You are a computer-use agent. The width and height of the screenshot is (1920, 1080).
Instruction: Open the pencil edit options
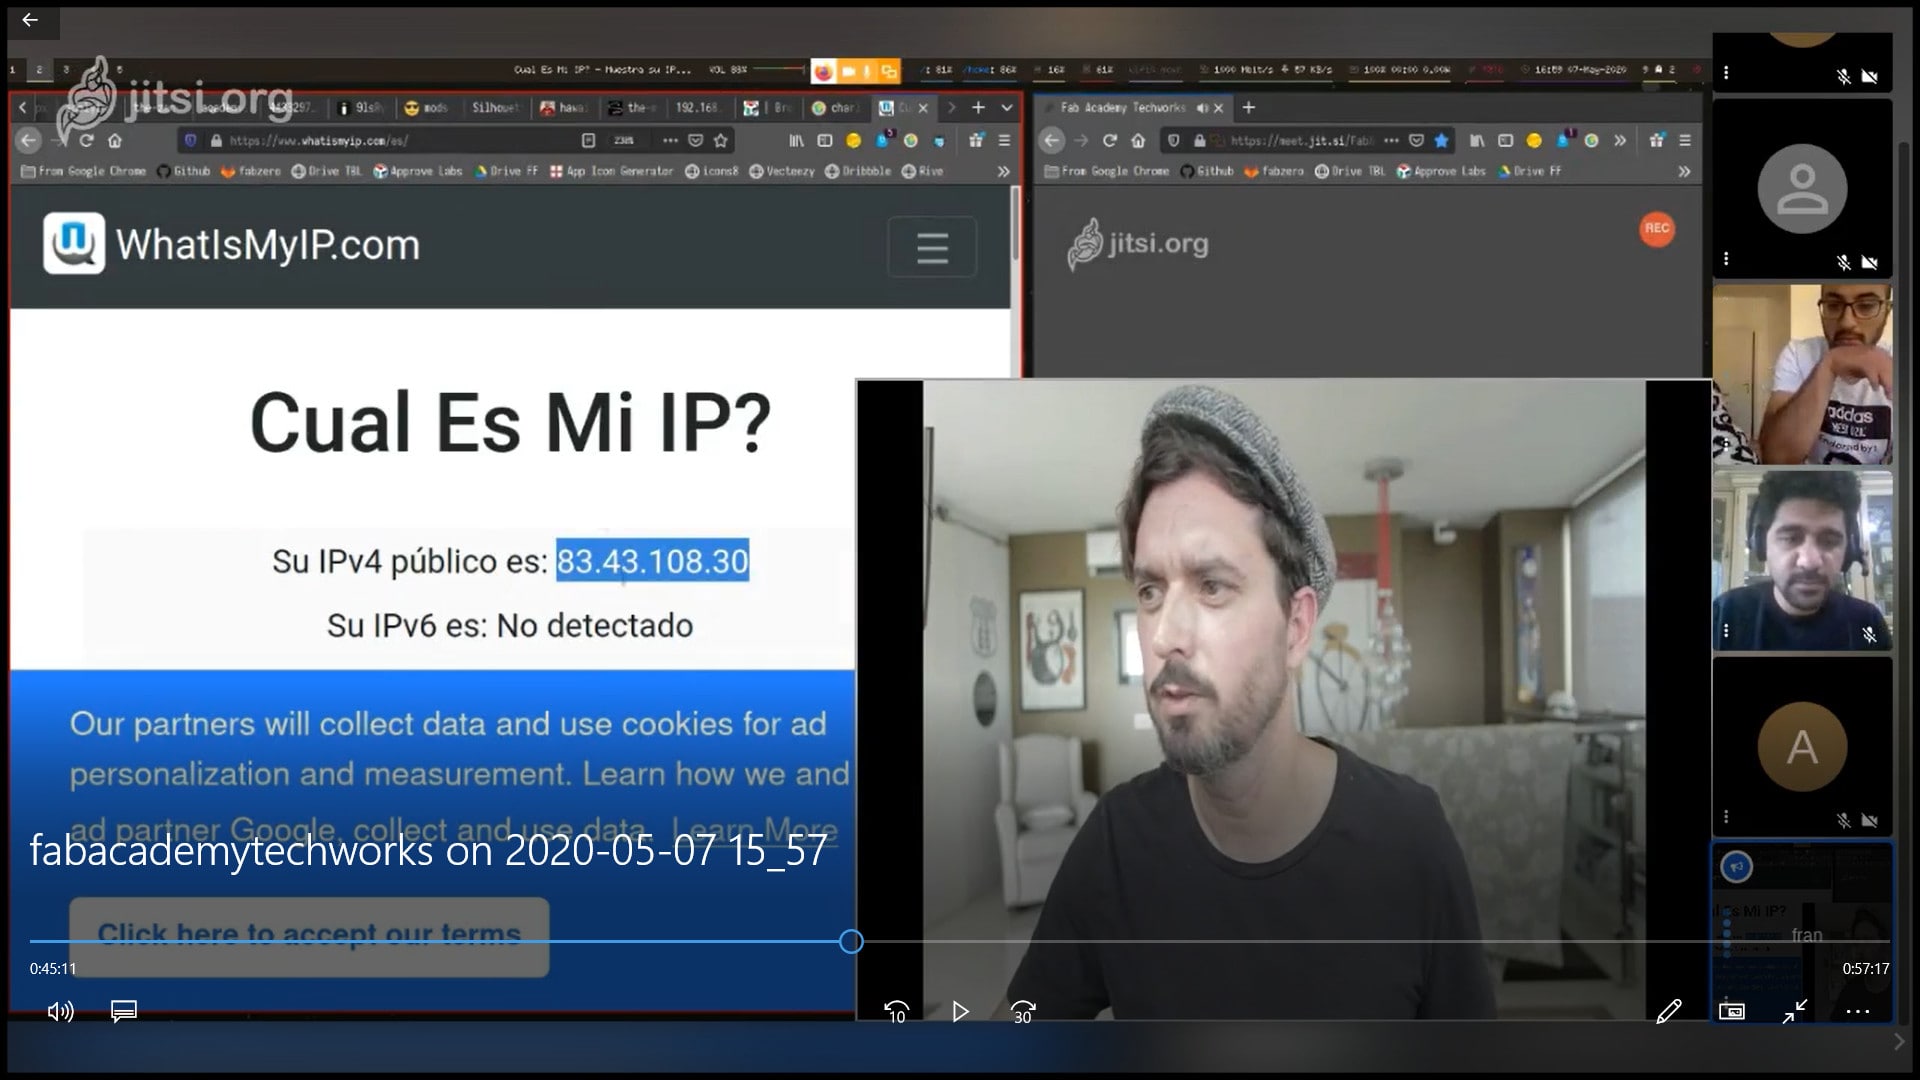(1668, 1012)
